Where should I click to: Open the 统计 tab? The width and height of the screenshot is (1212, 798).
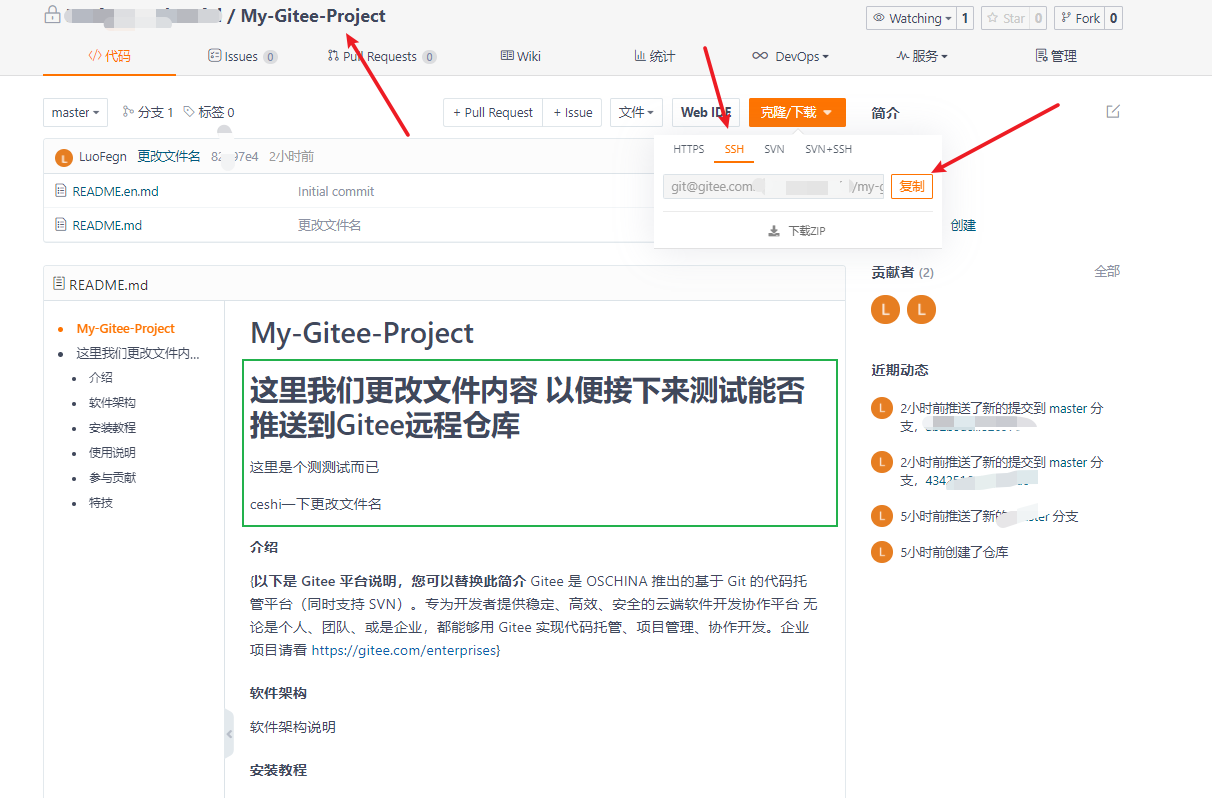(x=654, y=56)
